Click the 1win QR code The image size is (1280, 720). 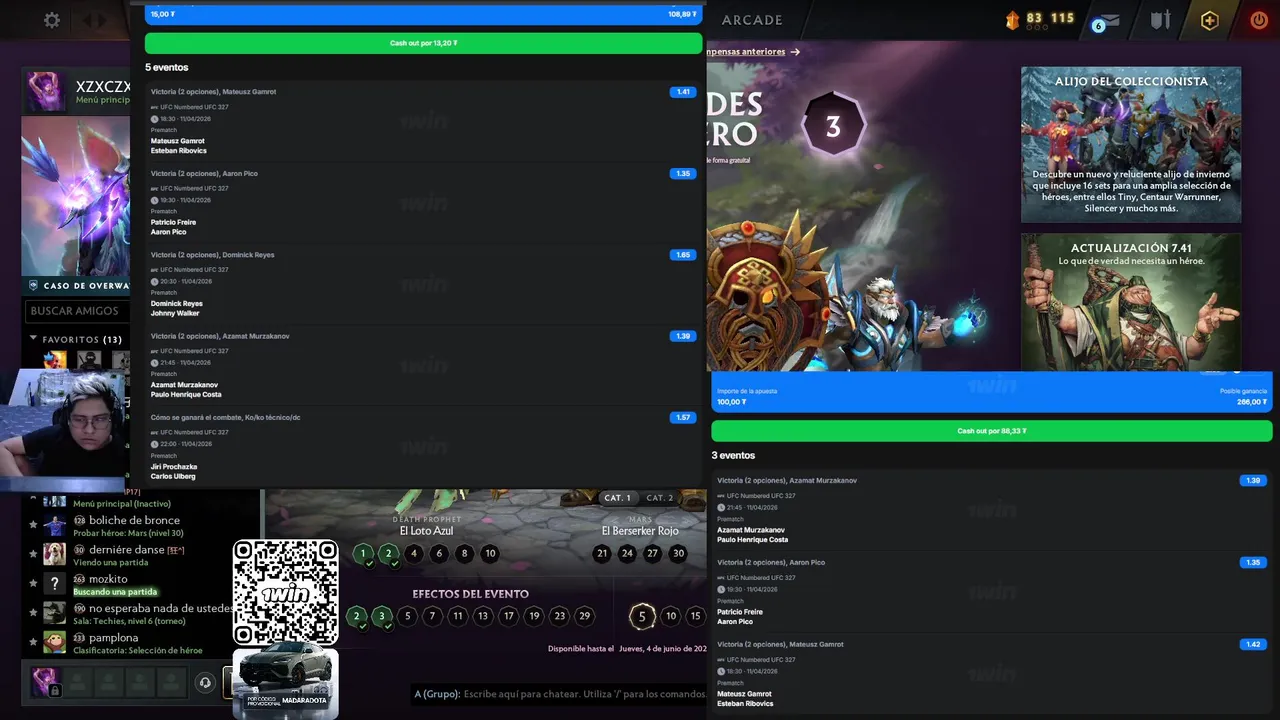[286, 593]
